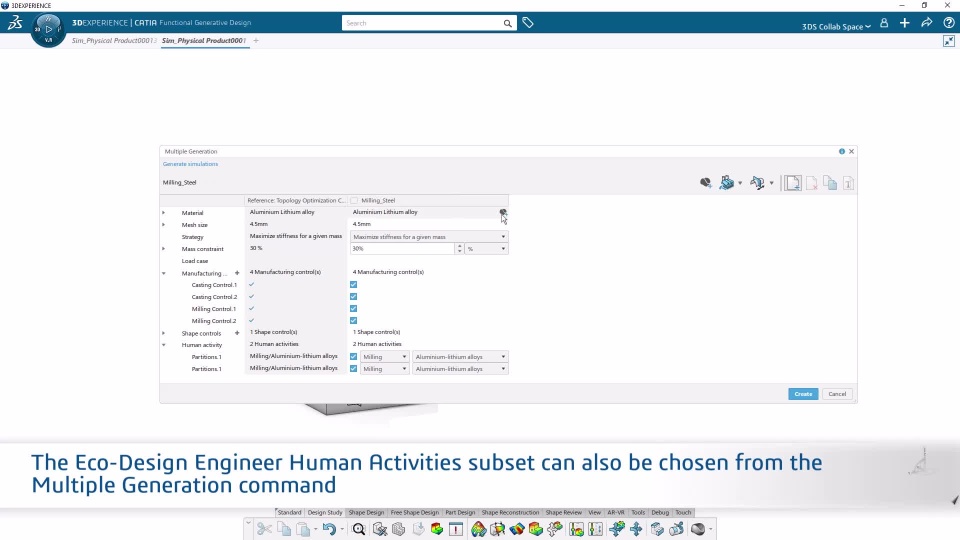Open the user profile icon
Image resolution: width=960 pixels, height=540 pixels.
[884, 23]
